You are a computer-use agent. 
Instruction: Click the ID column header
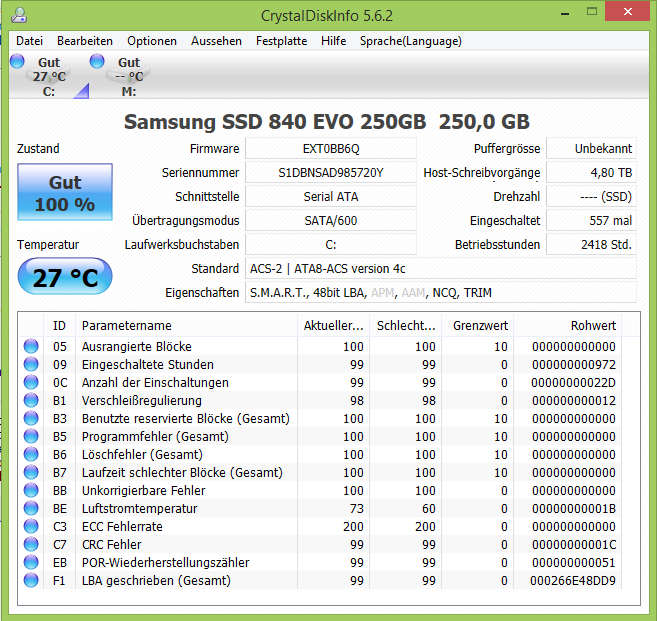click(x=59, y=326)
